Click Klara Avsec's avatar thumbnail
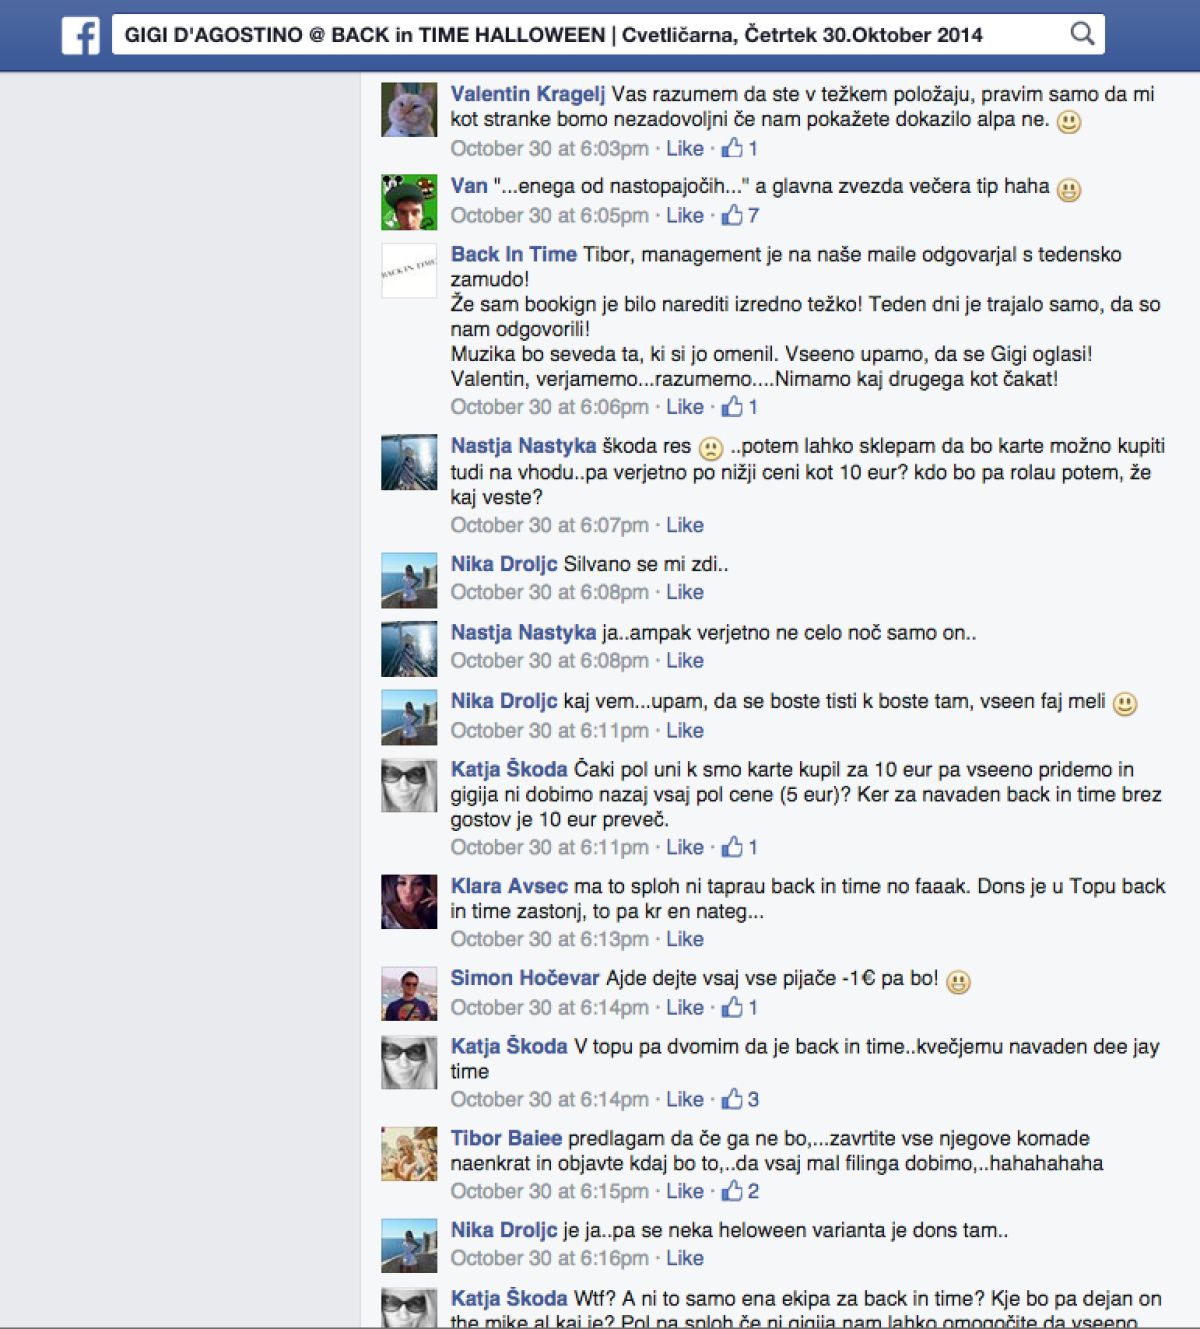This screenshot has height=1329, width=1200. (x=409, y=902)
